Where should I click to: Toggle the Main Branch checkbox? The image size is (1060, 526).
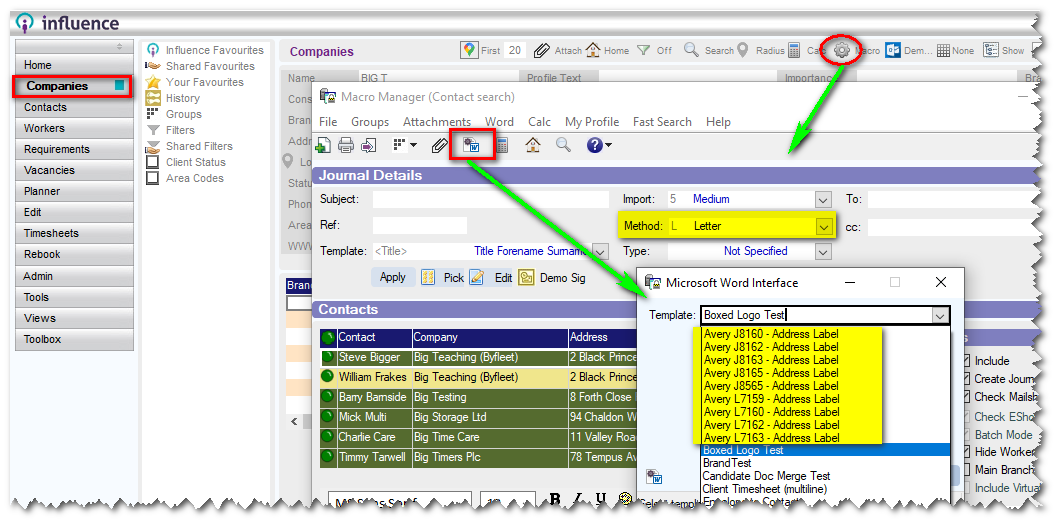[965, 470]
